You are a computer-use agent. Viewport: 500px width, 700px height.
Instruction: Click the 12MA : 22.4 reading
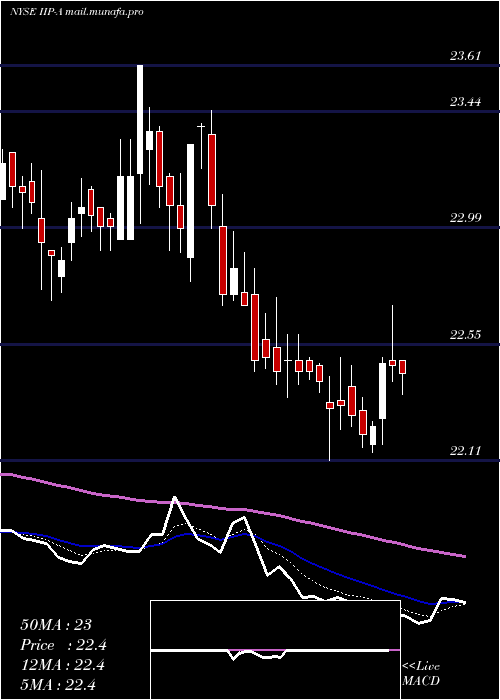click(x=62, y=665)
